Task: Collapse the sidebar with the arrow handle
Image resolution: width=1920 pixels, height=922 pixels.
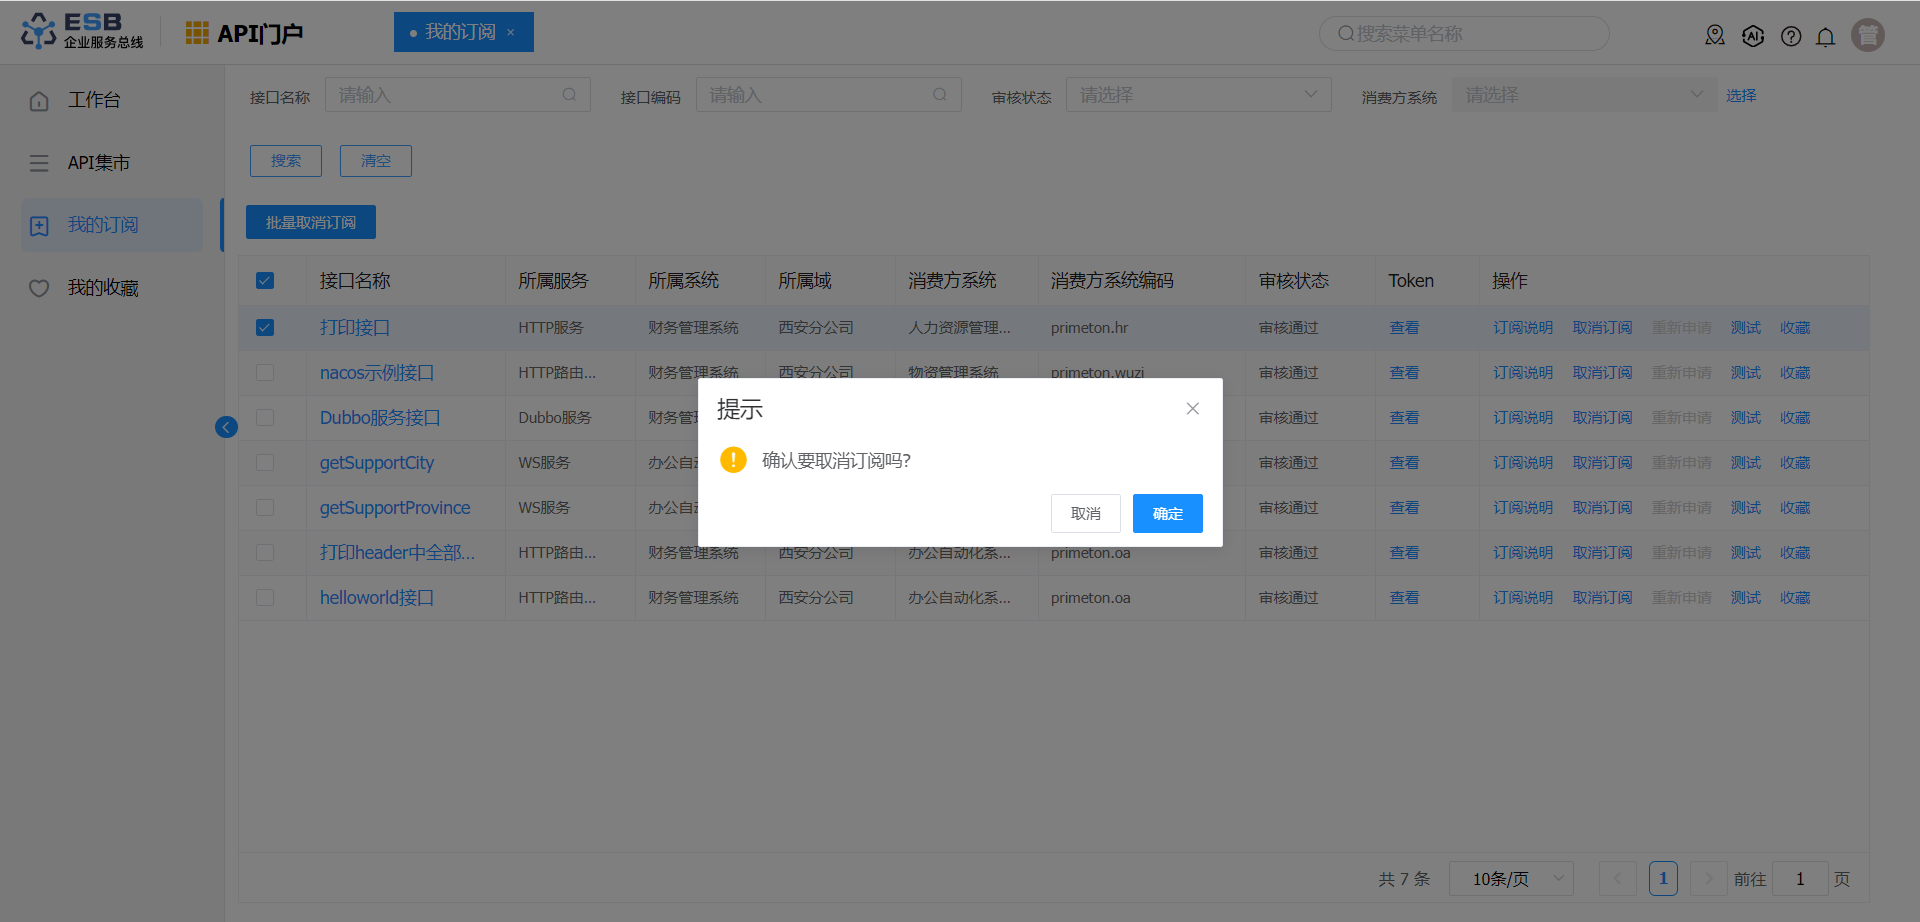Action: pyautogui.click(x=227, y=427)
